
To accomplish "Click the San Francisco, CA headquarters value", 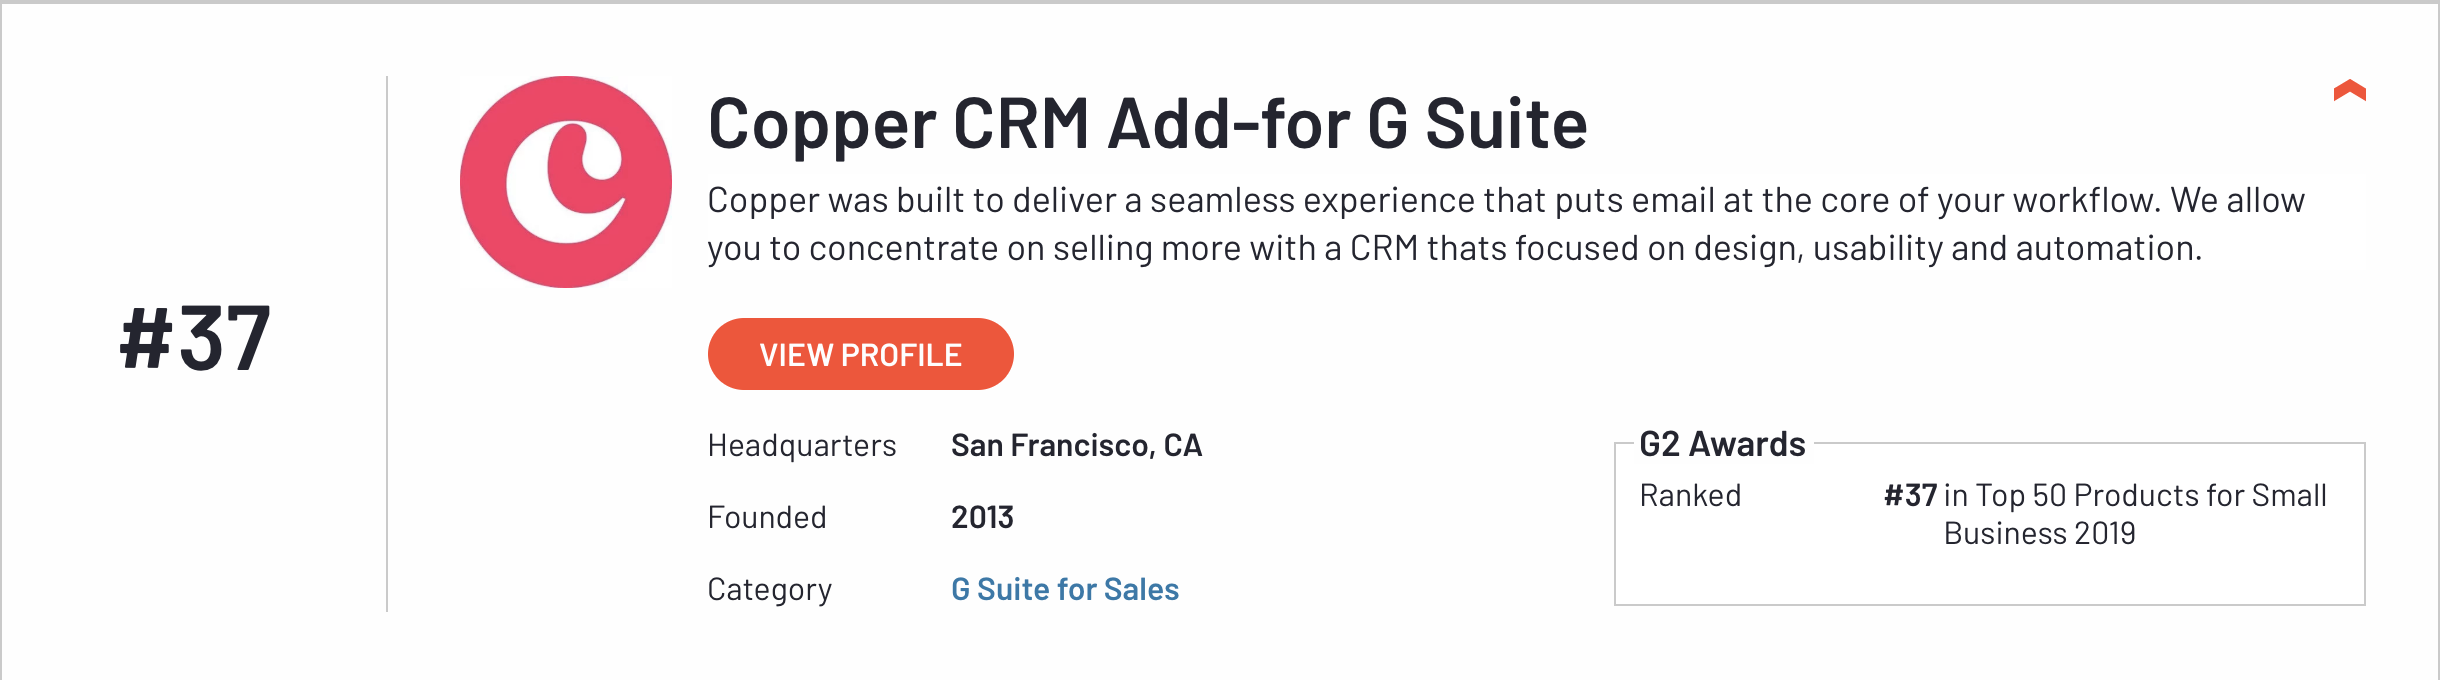I will coord(1076,445).
